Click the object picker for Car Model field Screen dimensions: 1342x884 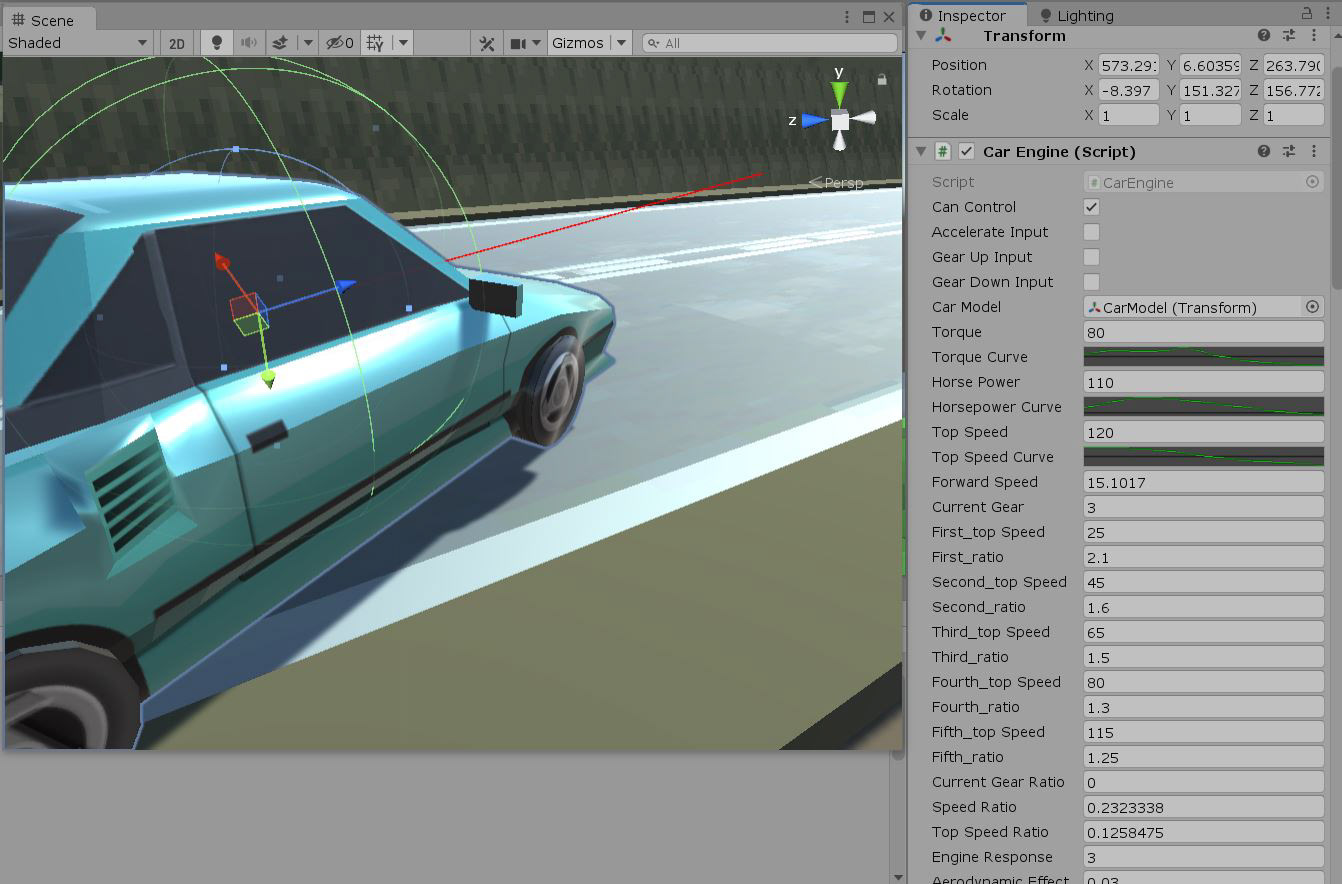1312,307
